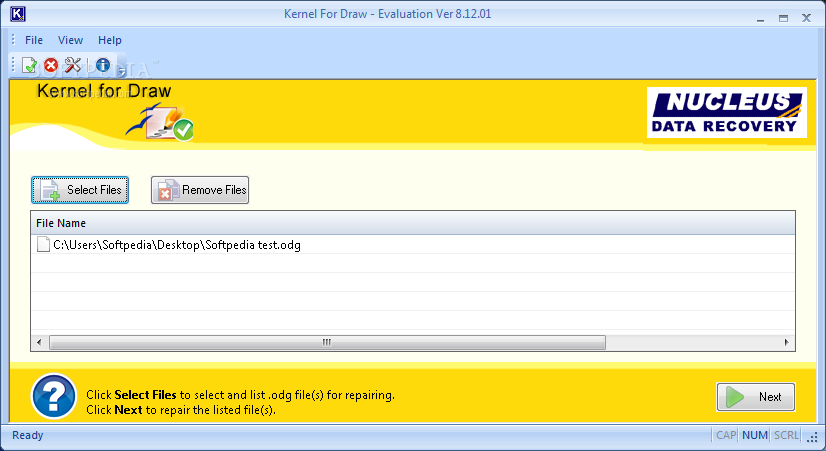The image size is (826, 451).
Task: Click the CAP indicator in status bar
Action: click(x=725, y=435)
